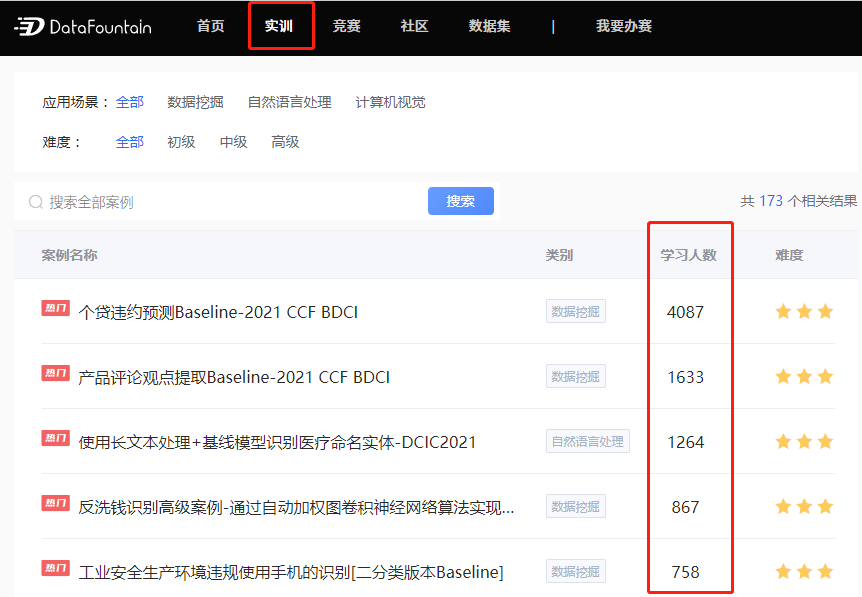Sort by the 学习人数 column header
The image size is (862, 597).
pos(688,255)
